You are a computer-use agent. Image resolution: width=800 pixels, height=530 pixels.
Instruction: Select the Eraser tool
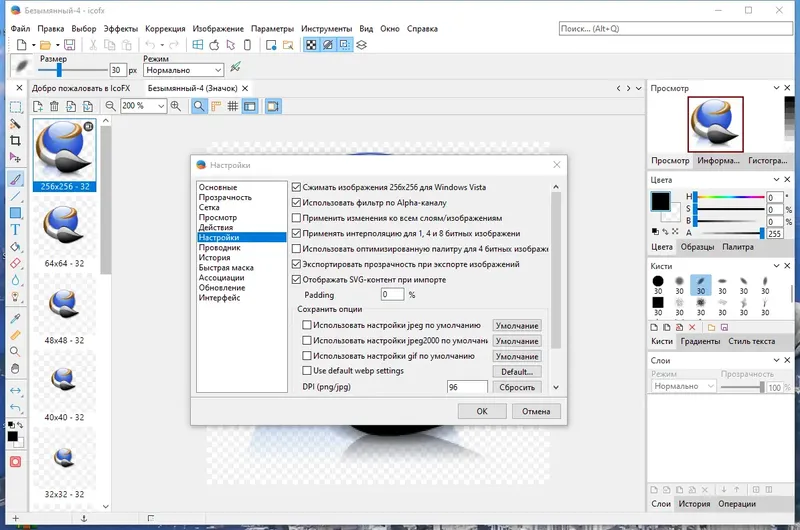15,263
